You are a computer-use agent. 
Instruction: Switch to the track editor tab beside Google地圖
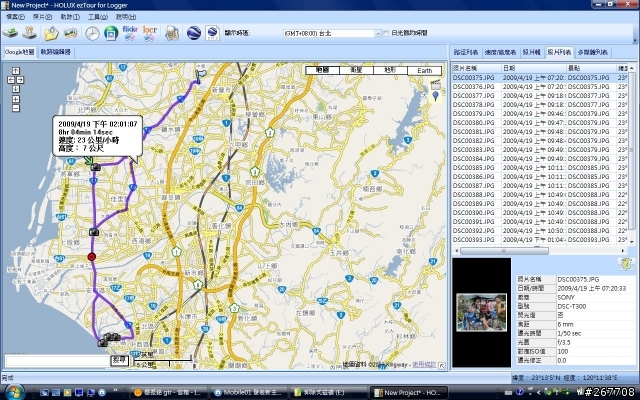point(56,52)
